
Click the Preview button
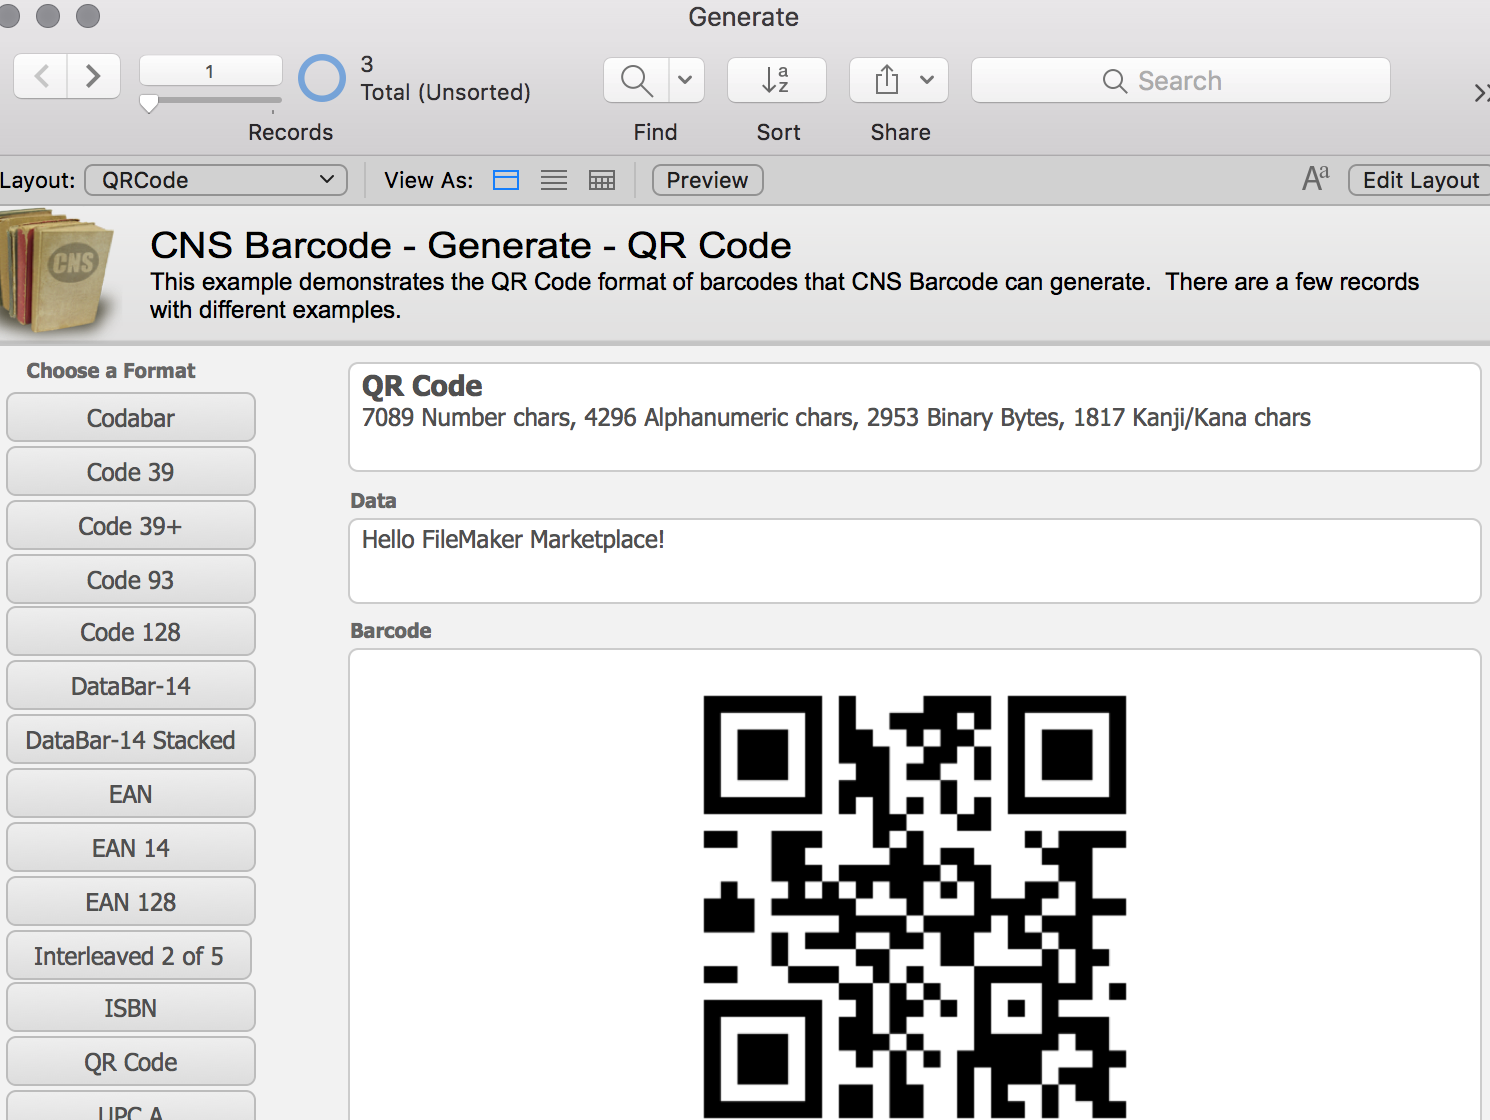tap(707, 180)
